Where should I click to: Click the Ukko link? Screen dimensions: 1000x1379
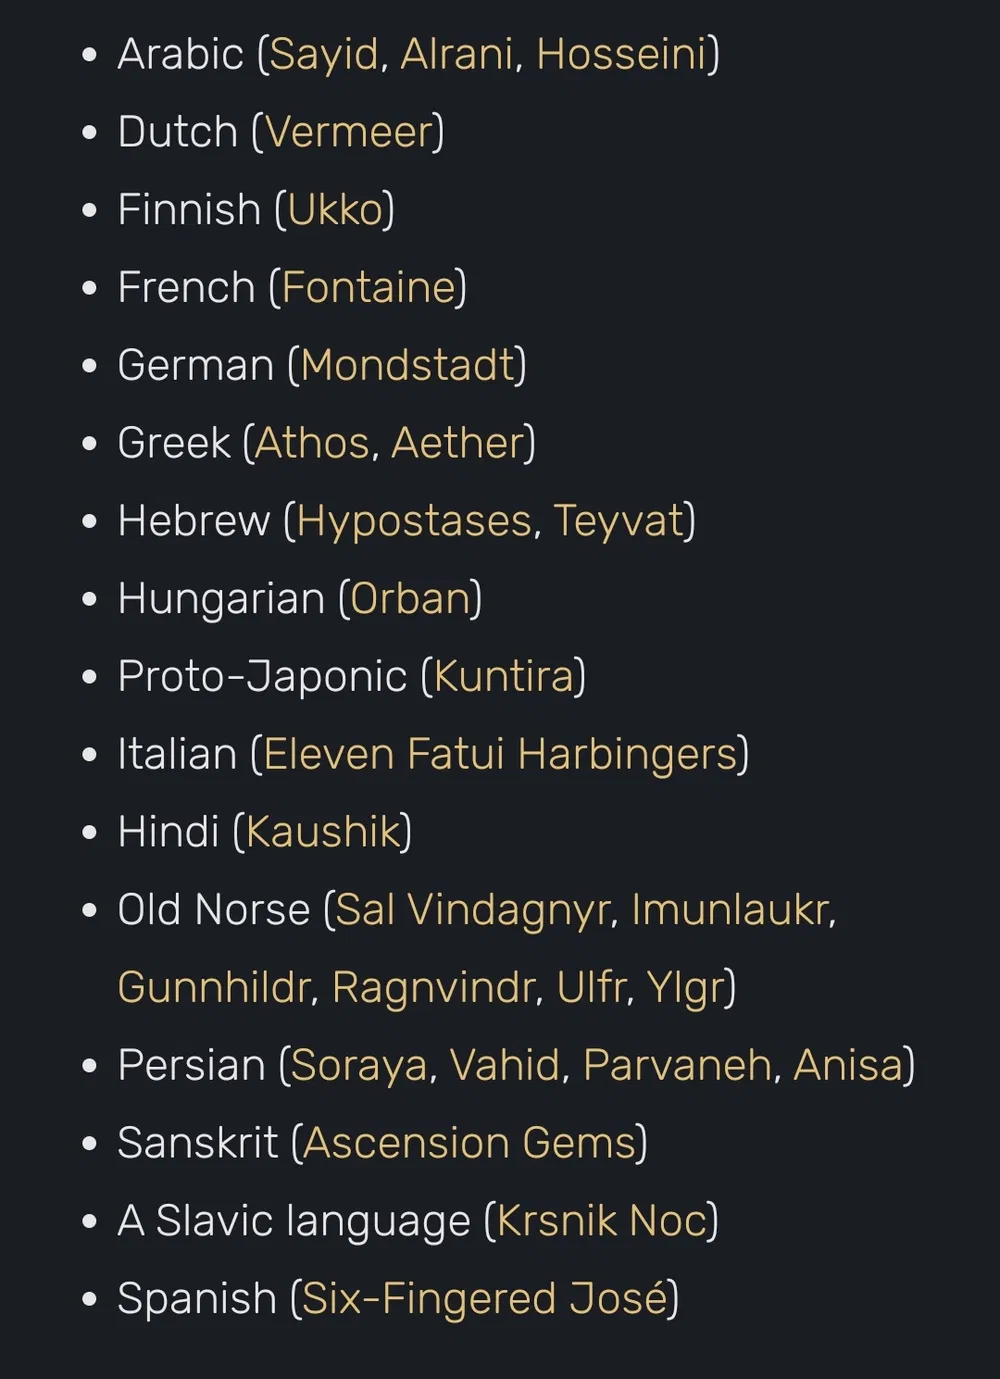coord(335,211)
